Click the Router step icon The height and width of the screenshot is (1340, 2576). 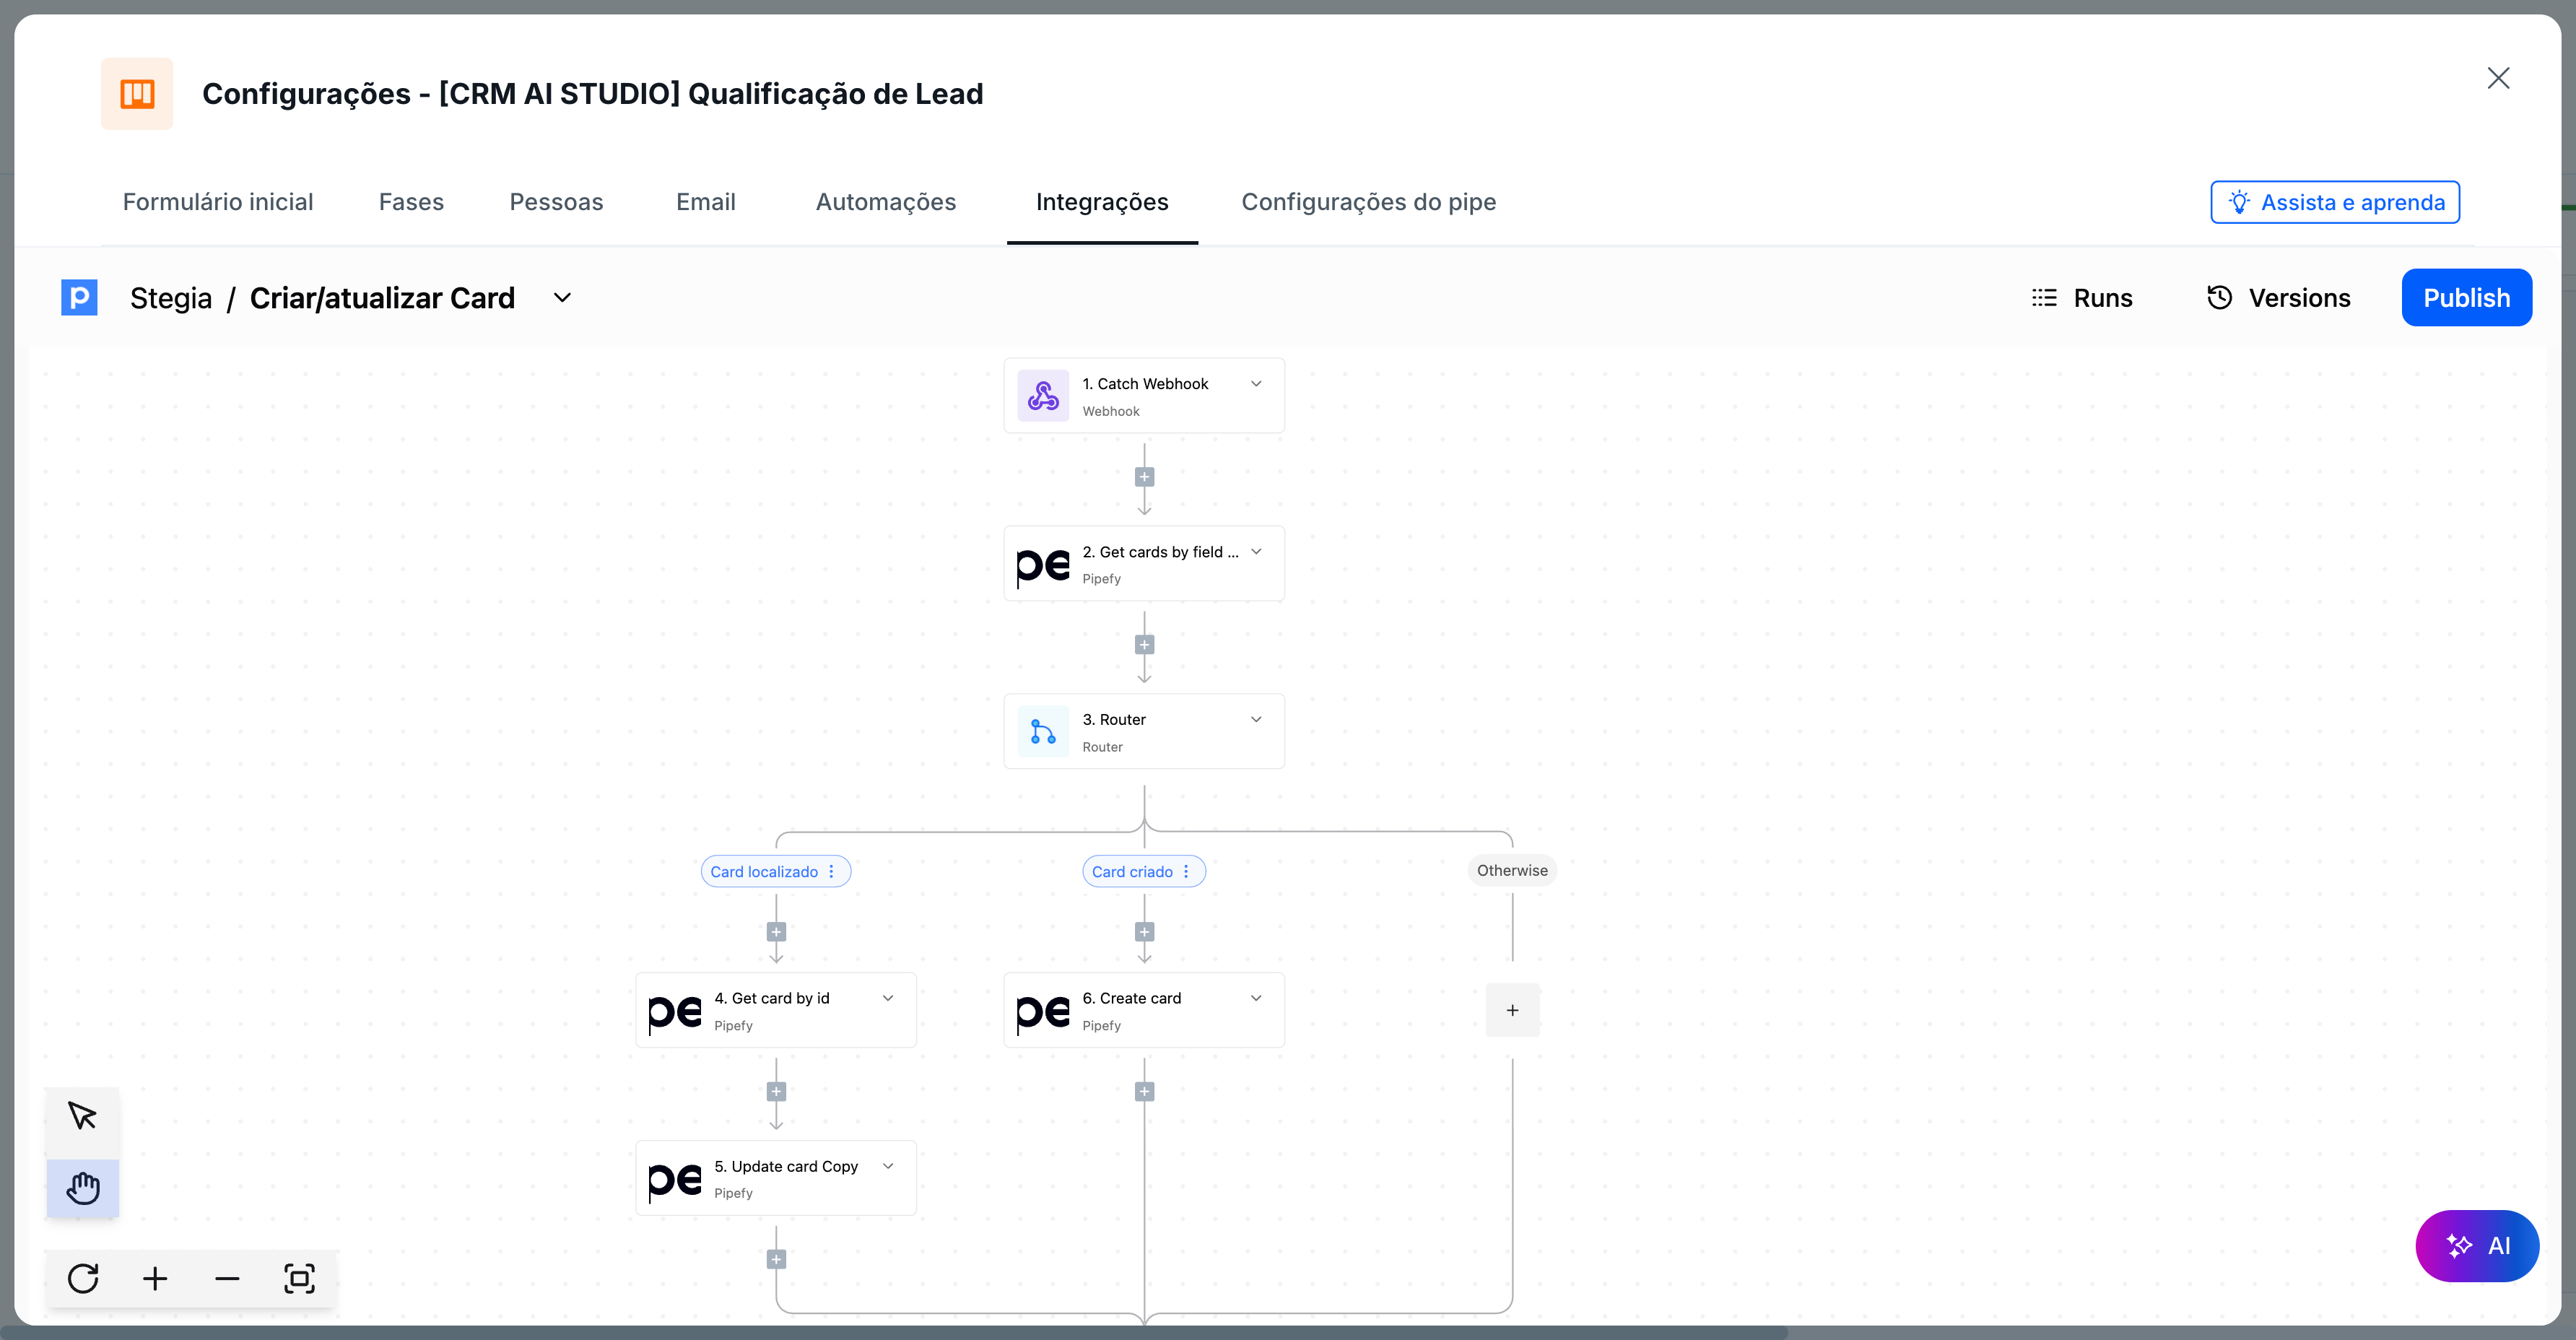click(x=1042, y=732)
